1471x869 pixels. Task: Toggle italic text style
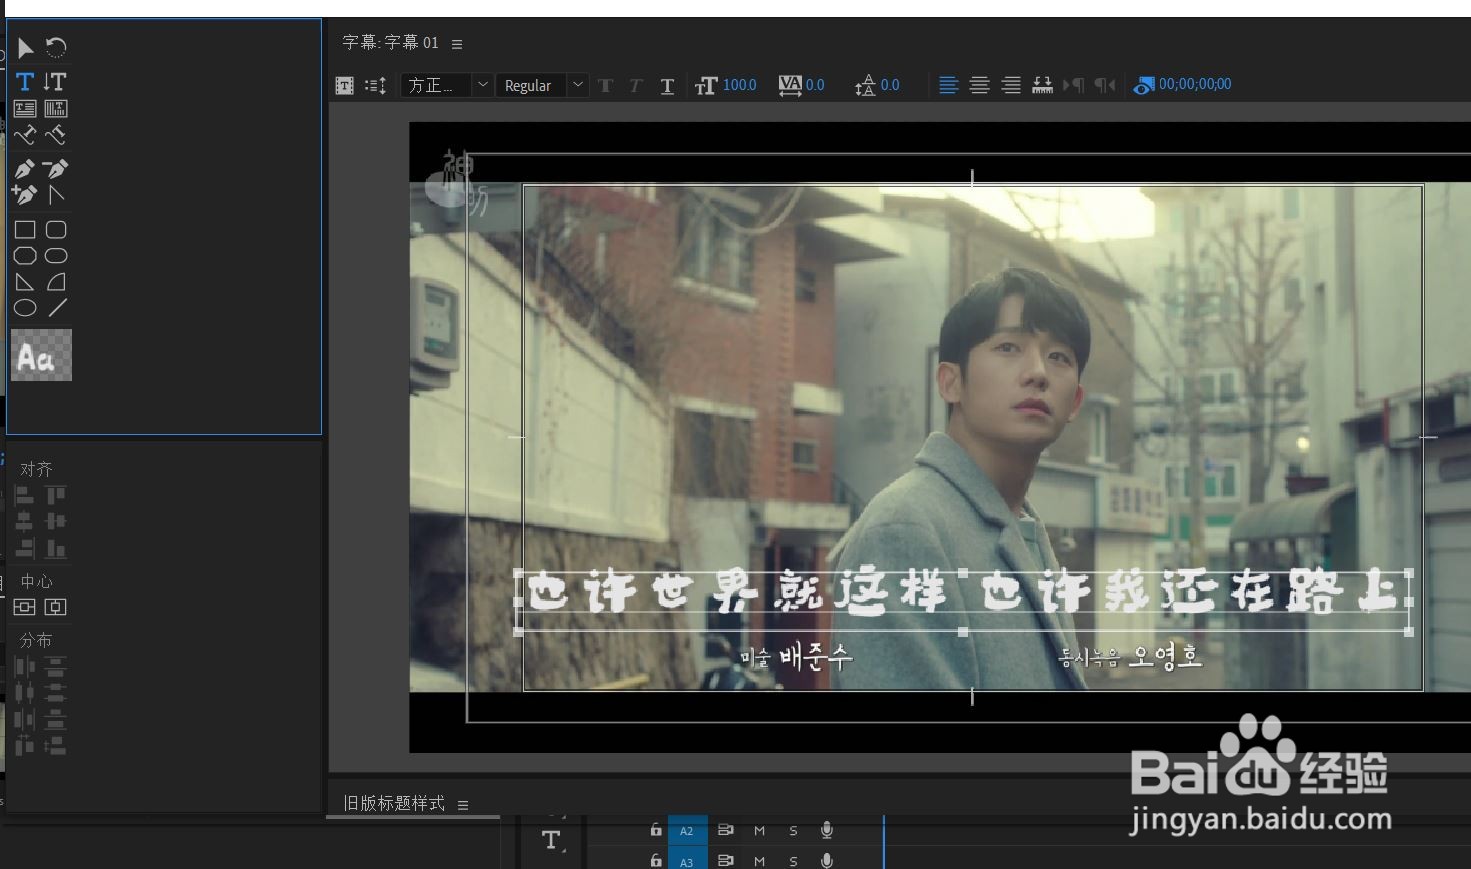click(x=635, y=86)
